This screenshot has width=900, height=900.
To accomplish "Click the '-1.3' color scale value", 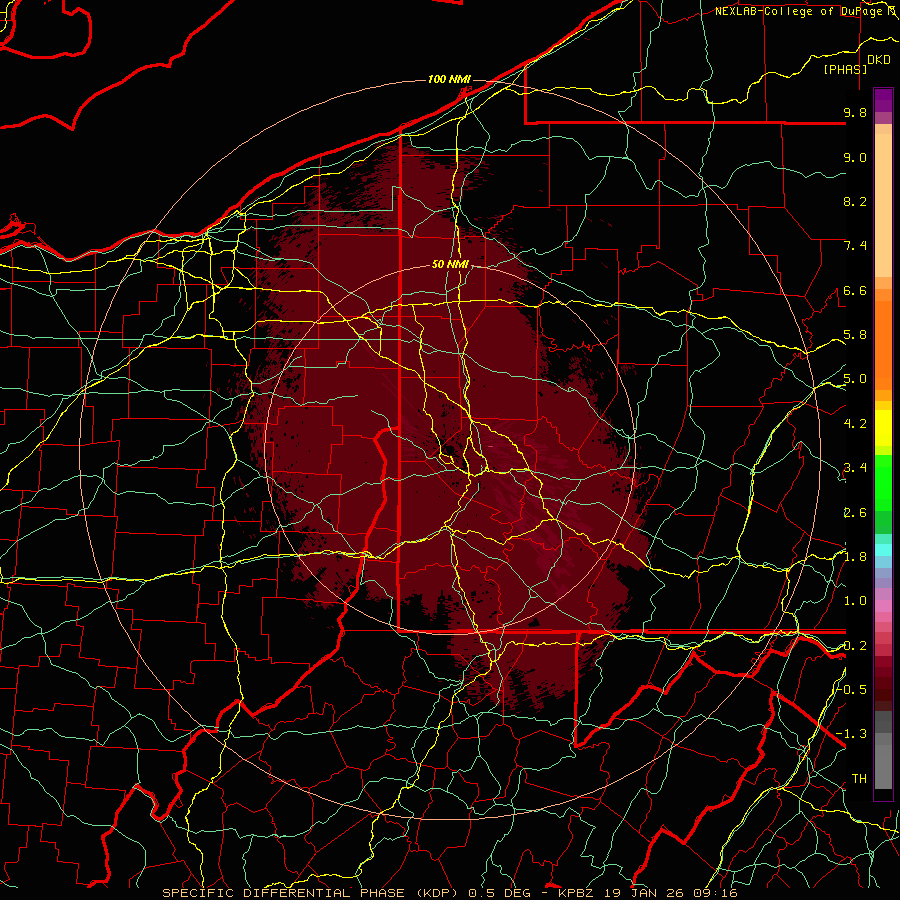I will click(852, 734).
